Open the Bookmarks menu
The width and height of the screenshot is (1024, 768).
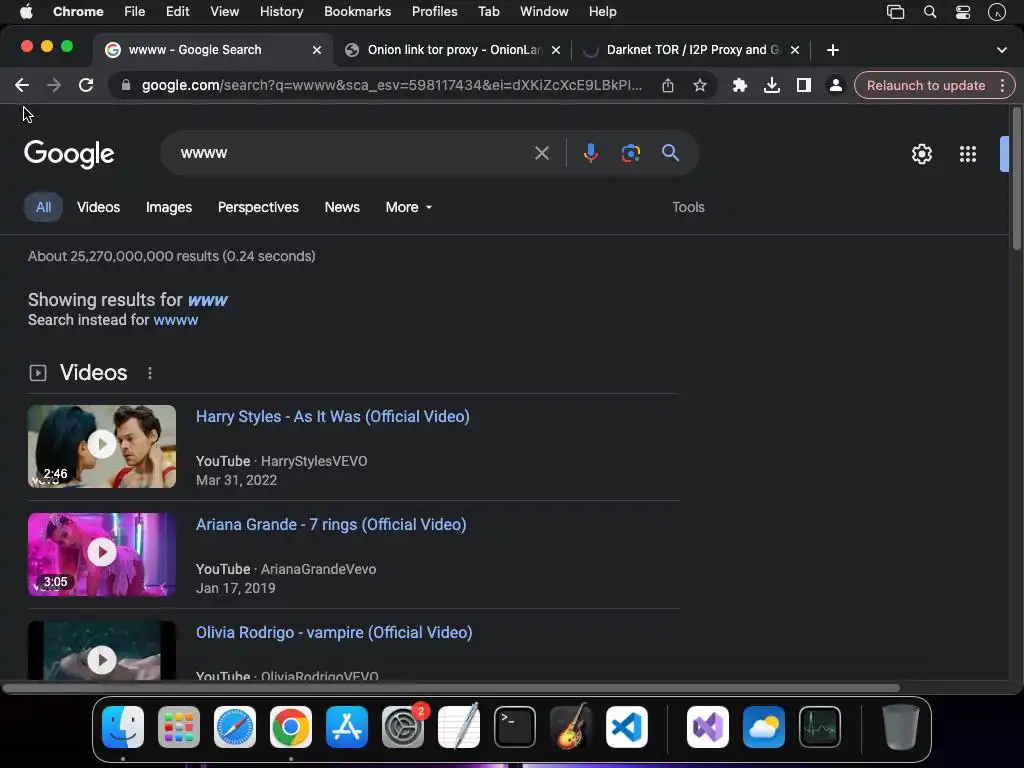pyautogui.click(x=357, y=12)
